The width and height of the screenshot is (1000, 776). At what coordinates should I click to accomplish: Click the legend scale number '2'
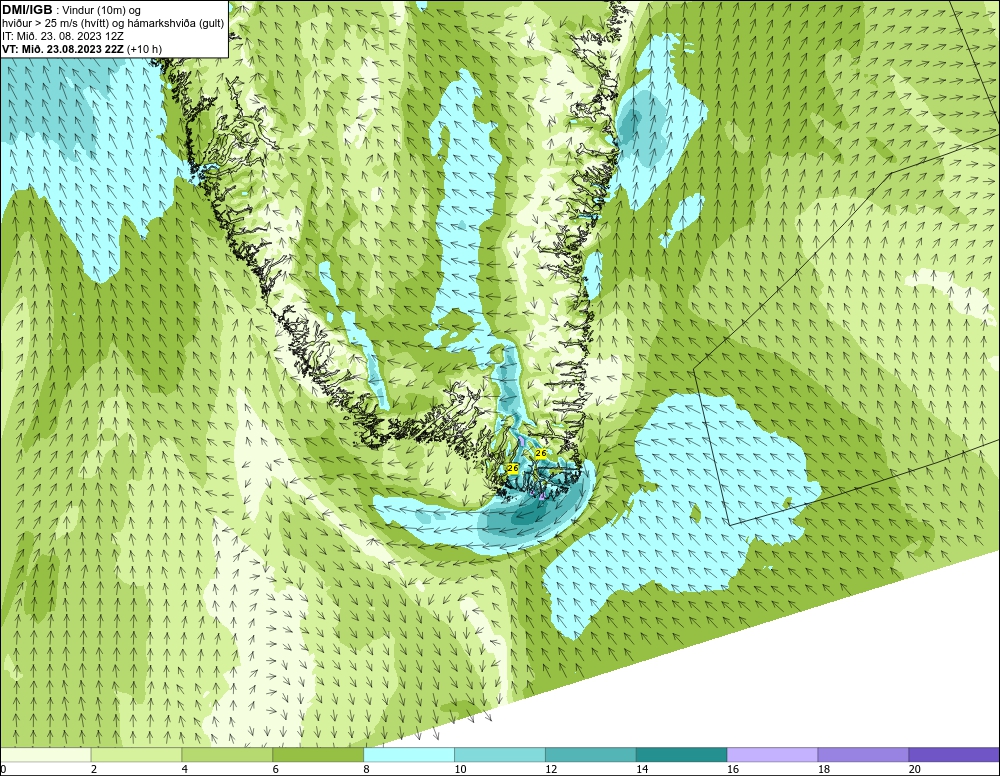click(94, 770)
